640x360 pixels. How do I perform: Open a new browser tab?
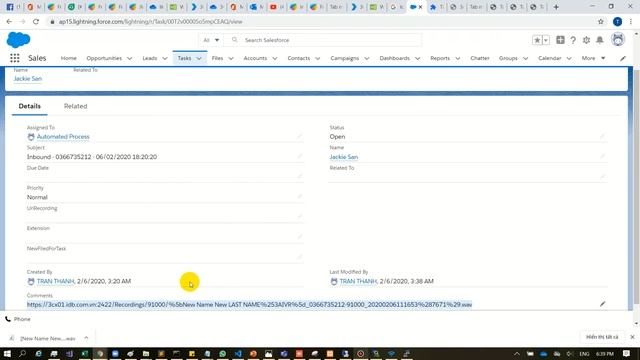click(x=556, y=7)
